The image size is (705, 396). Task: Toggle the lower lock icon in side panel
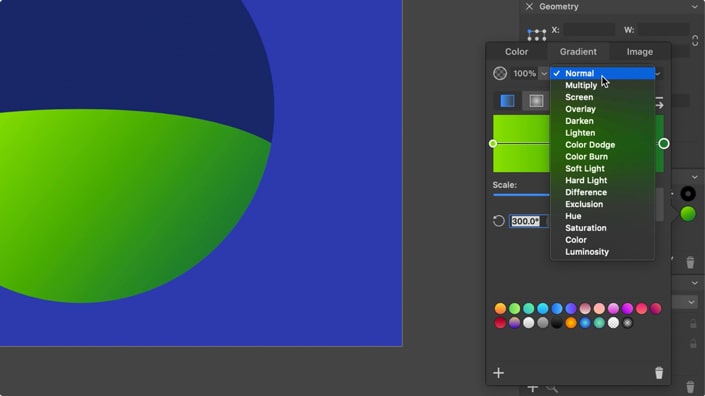(693, 343)
